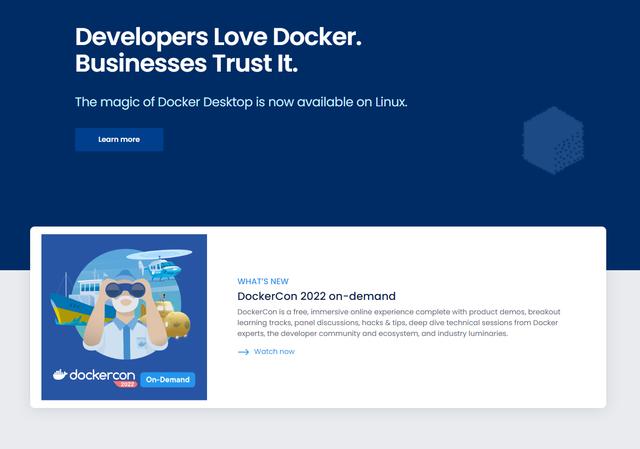Click the Developers Love Docker headline

[218, 50]
